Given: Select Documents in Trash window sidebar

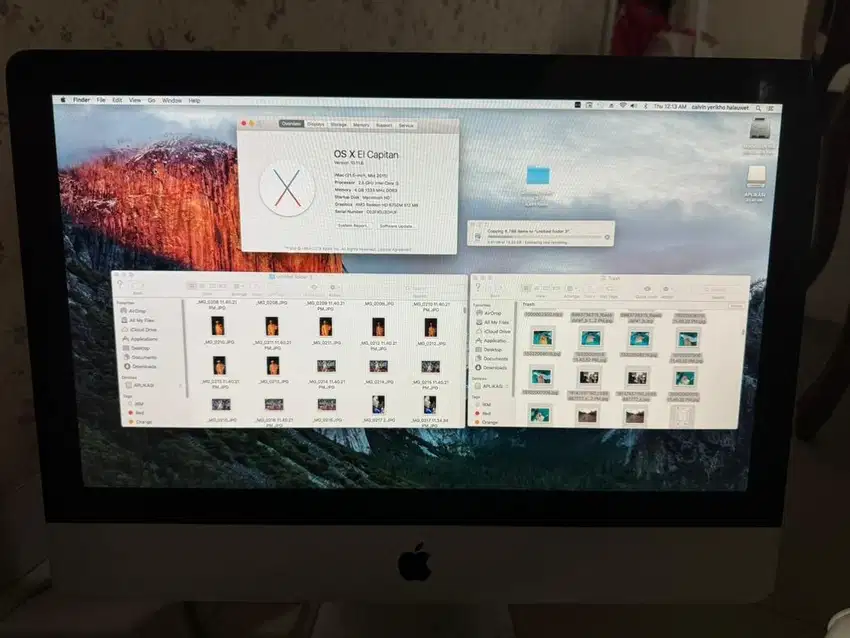Looking at the screenshot, I should [x=492, y=358].
